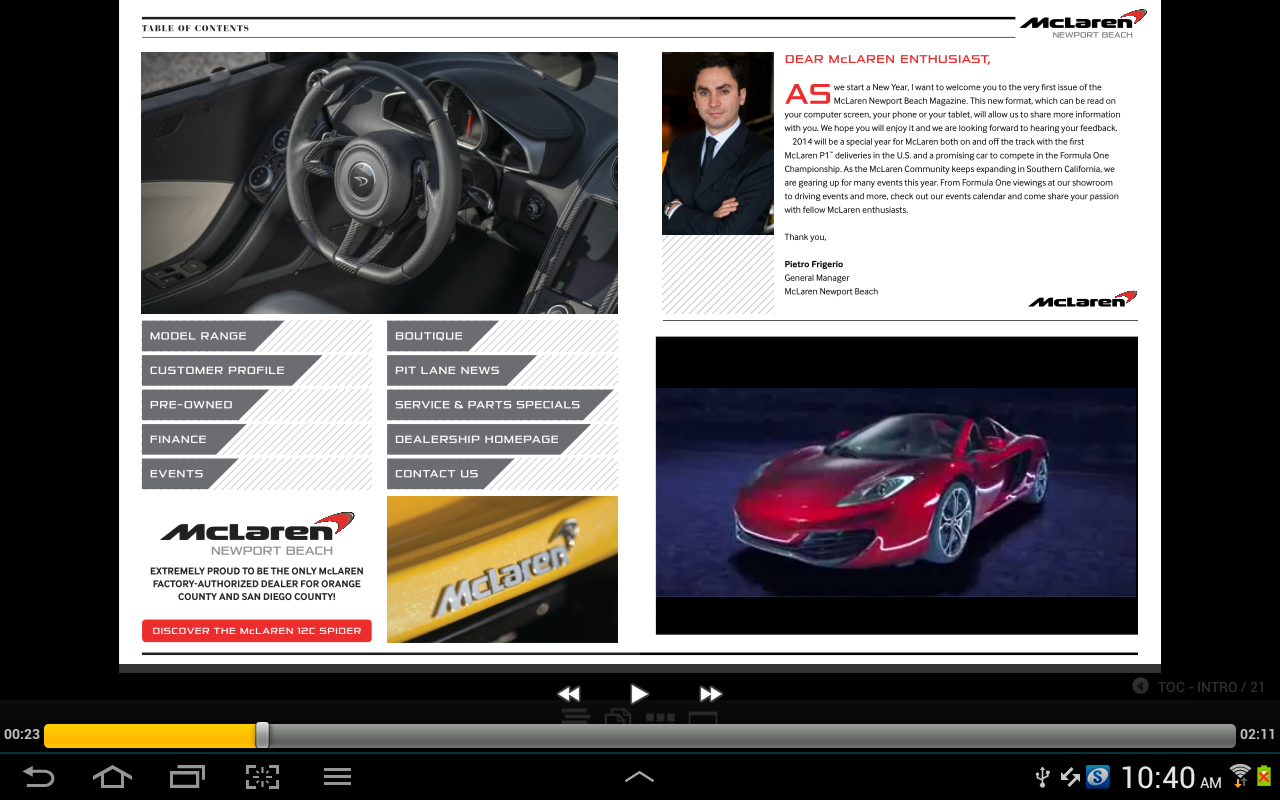Open the CUSTOMER PROFILE section
Screen dimensions: 1280x800
pos(233,370)
